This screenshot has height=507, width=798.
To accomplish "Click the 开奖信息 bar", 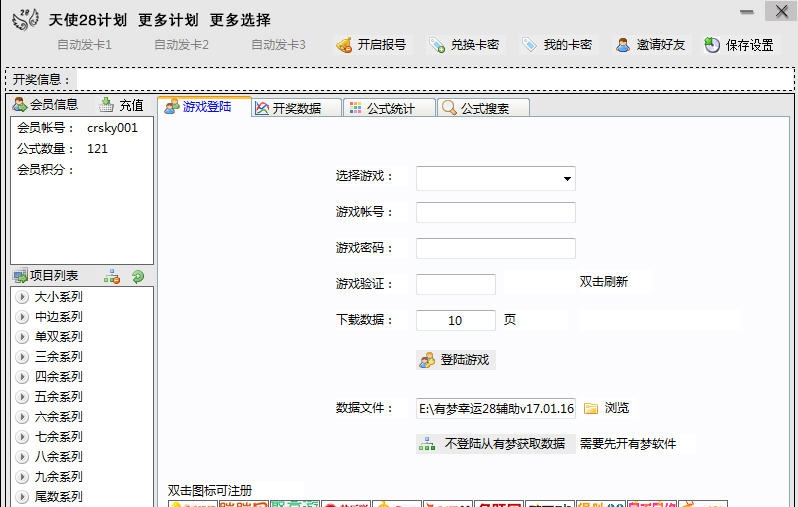I will 400,79.
